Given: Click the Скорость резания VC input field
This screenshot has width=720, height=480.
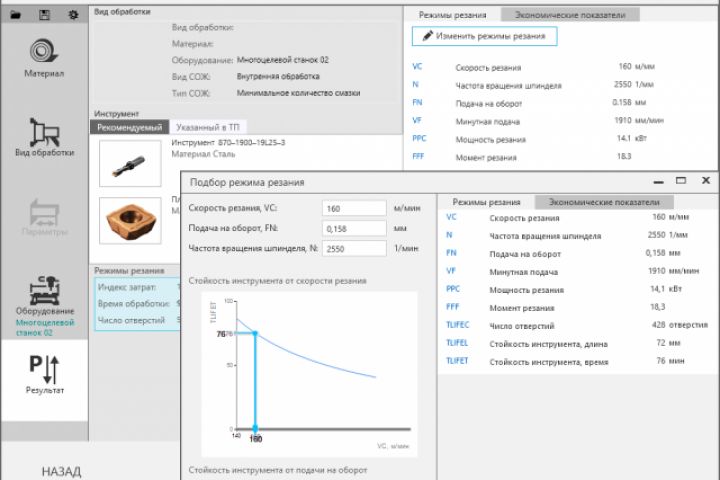Looking at the screenshot, I should coord(354,209).
